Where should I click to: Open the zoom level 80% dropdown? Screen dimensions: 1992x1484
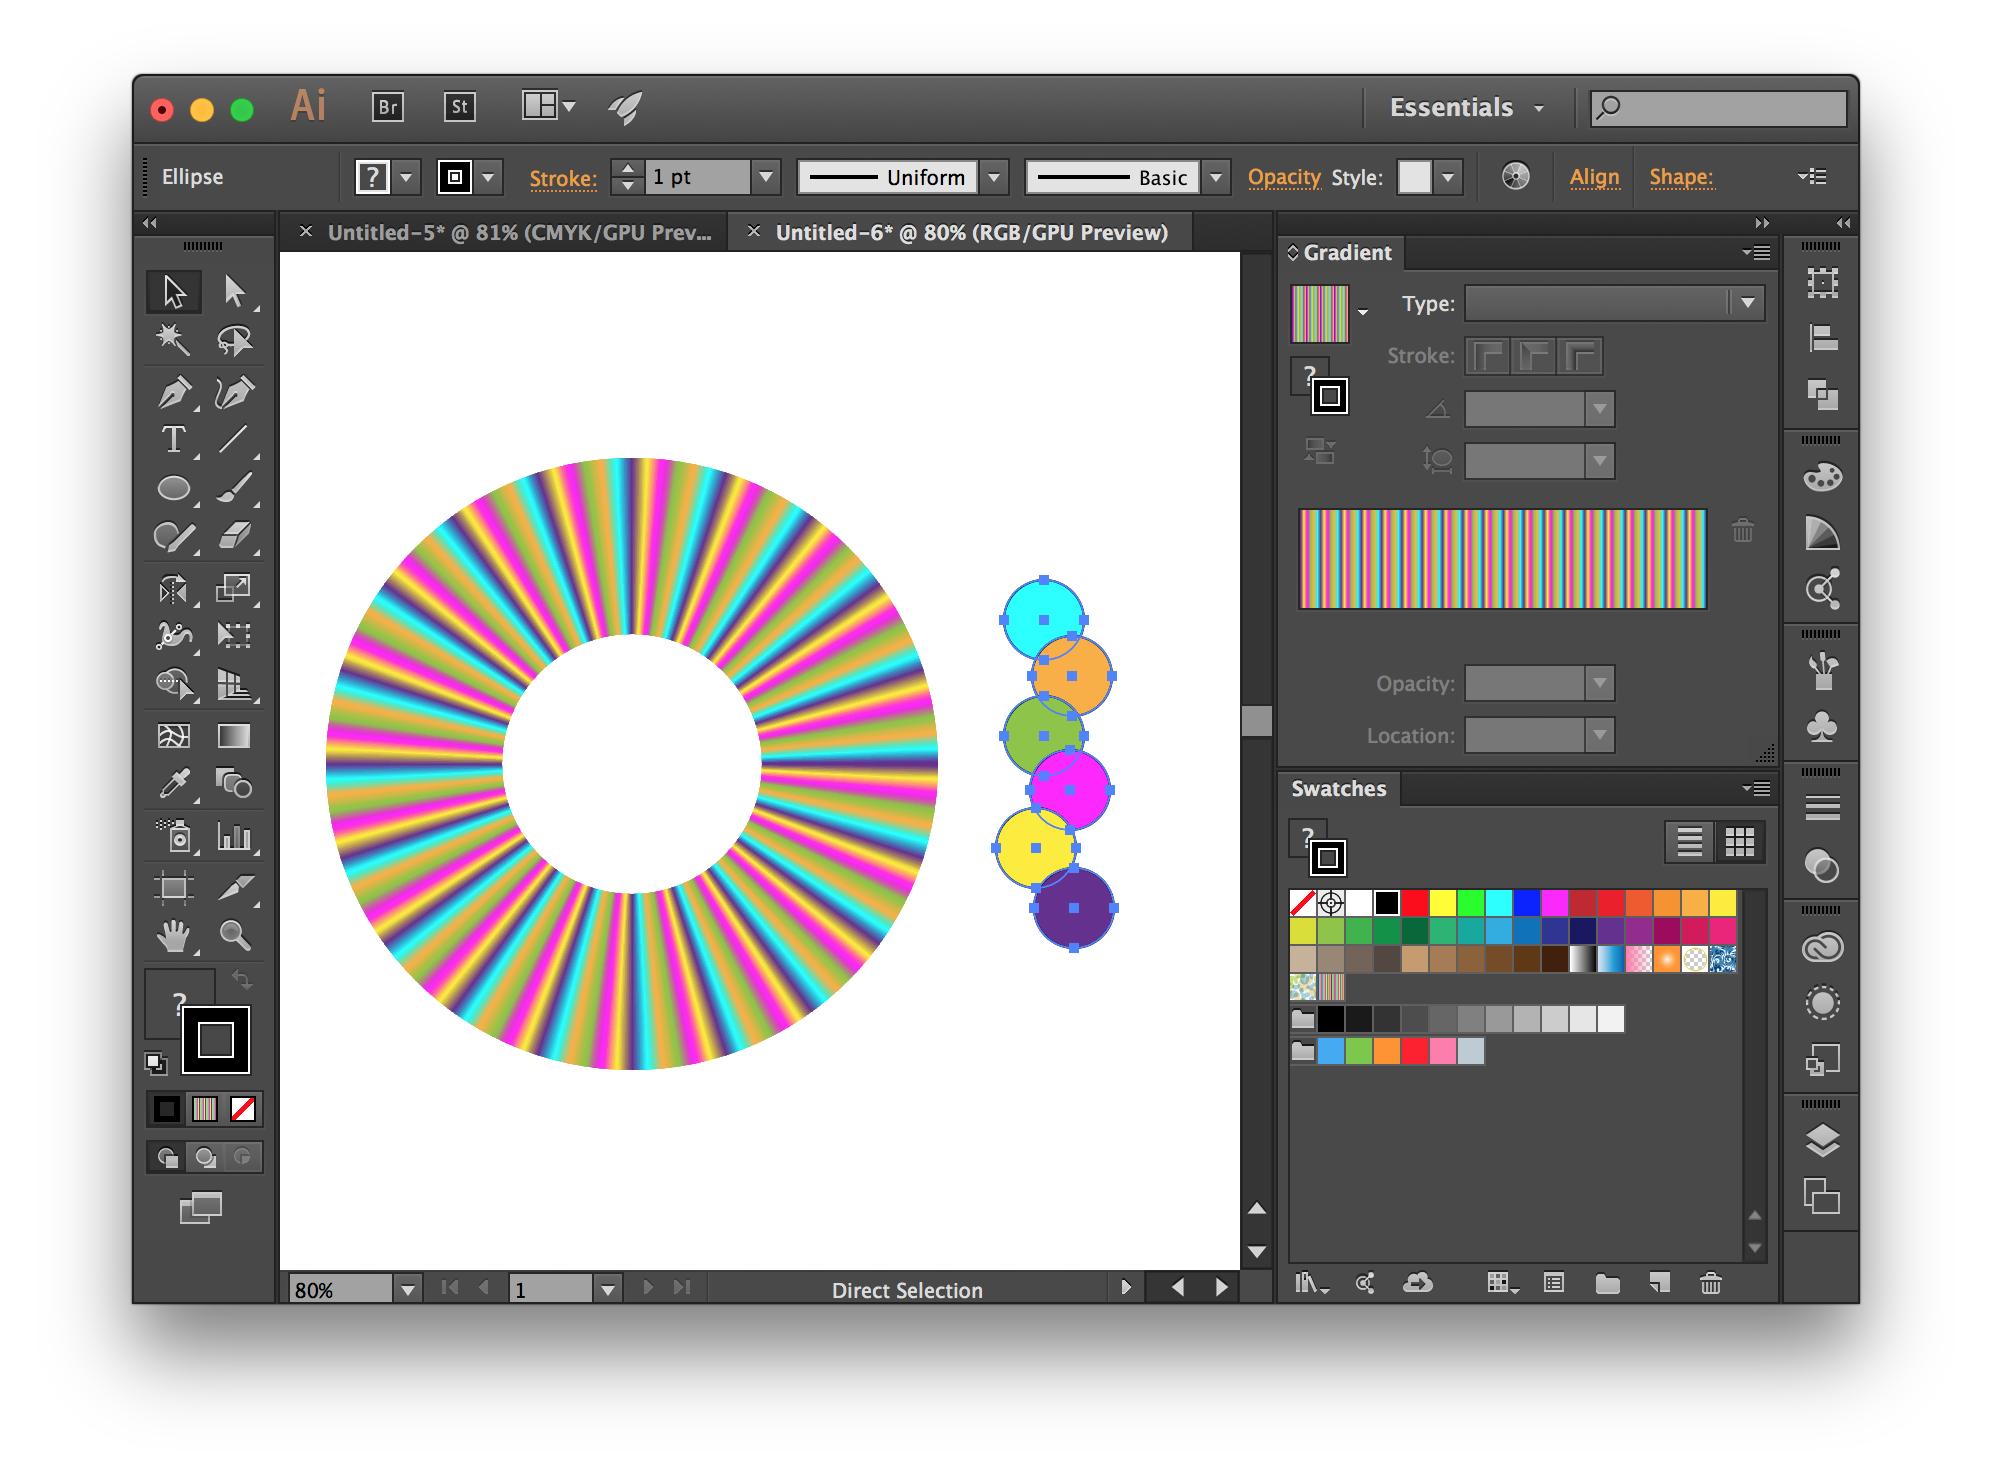407,1289
